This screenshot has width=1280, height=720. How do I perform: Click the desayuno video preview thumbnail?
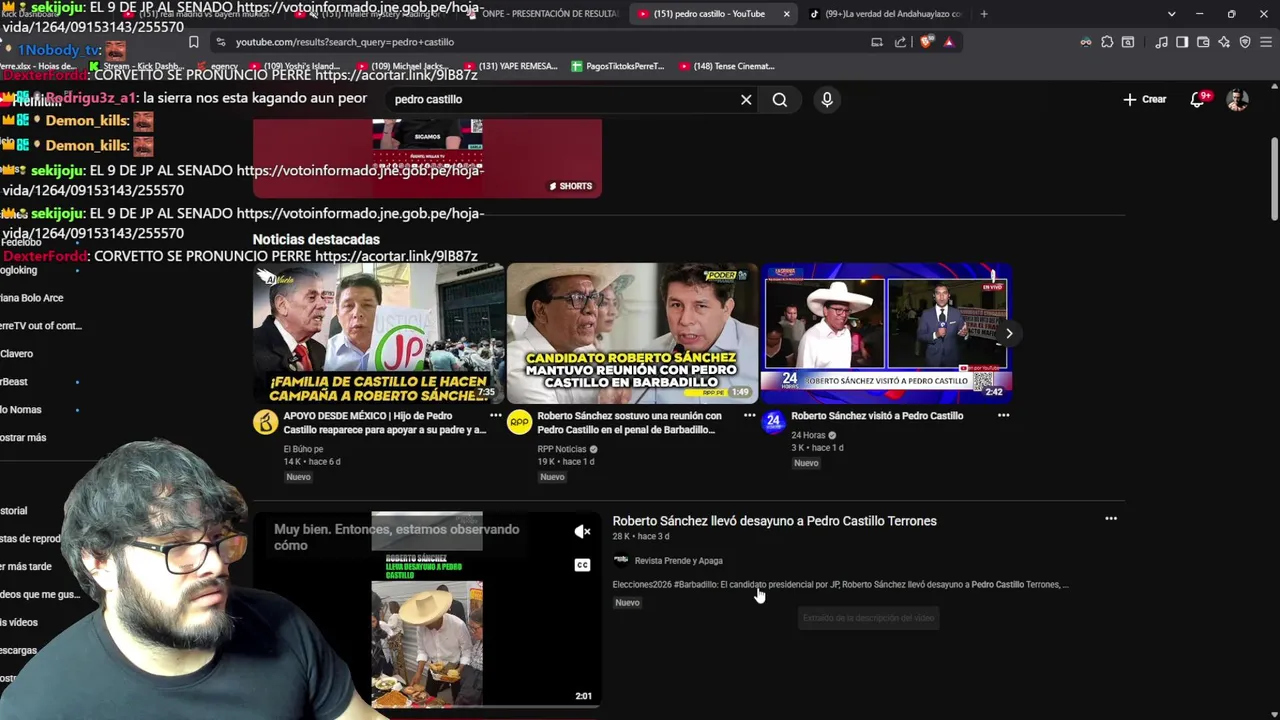427,610
